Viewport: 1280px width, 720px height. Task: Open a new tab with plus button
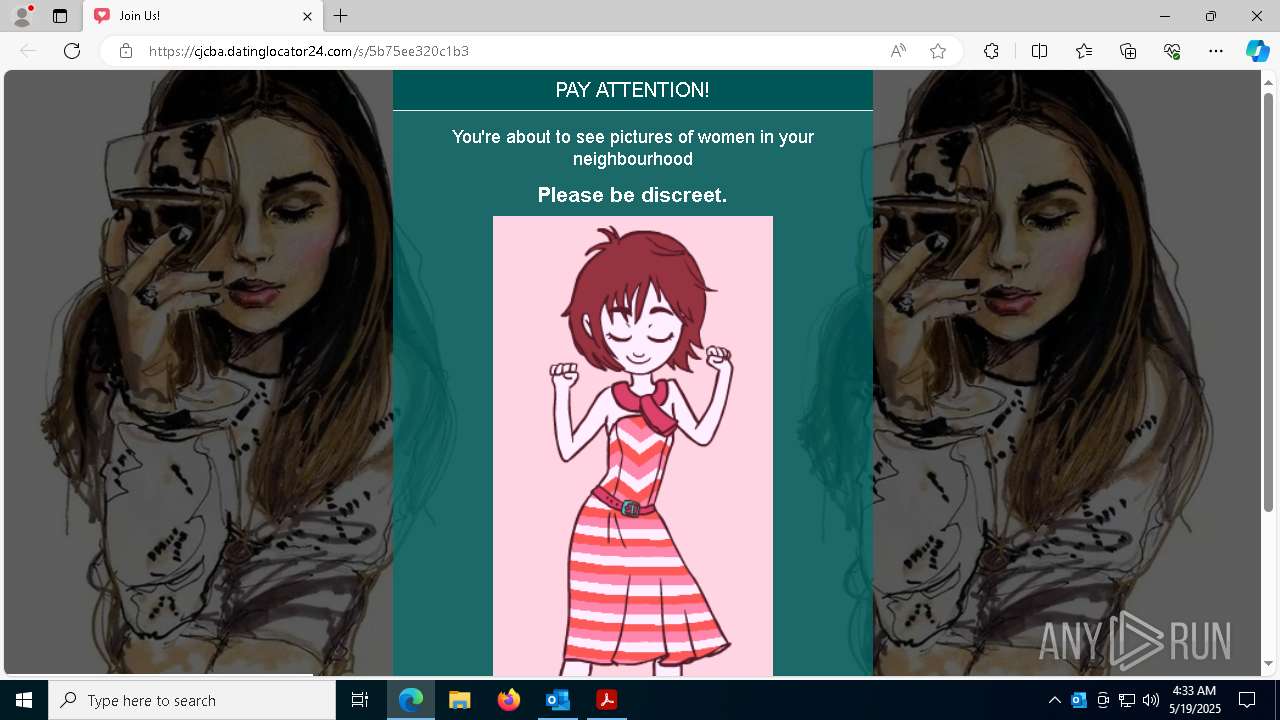(x=341, y=16)
